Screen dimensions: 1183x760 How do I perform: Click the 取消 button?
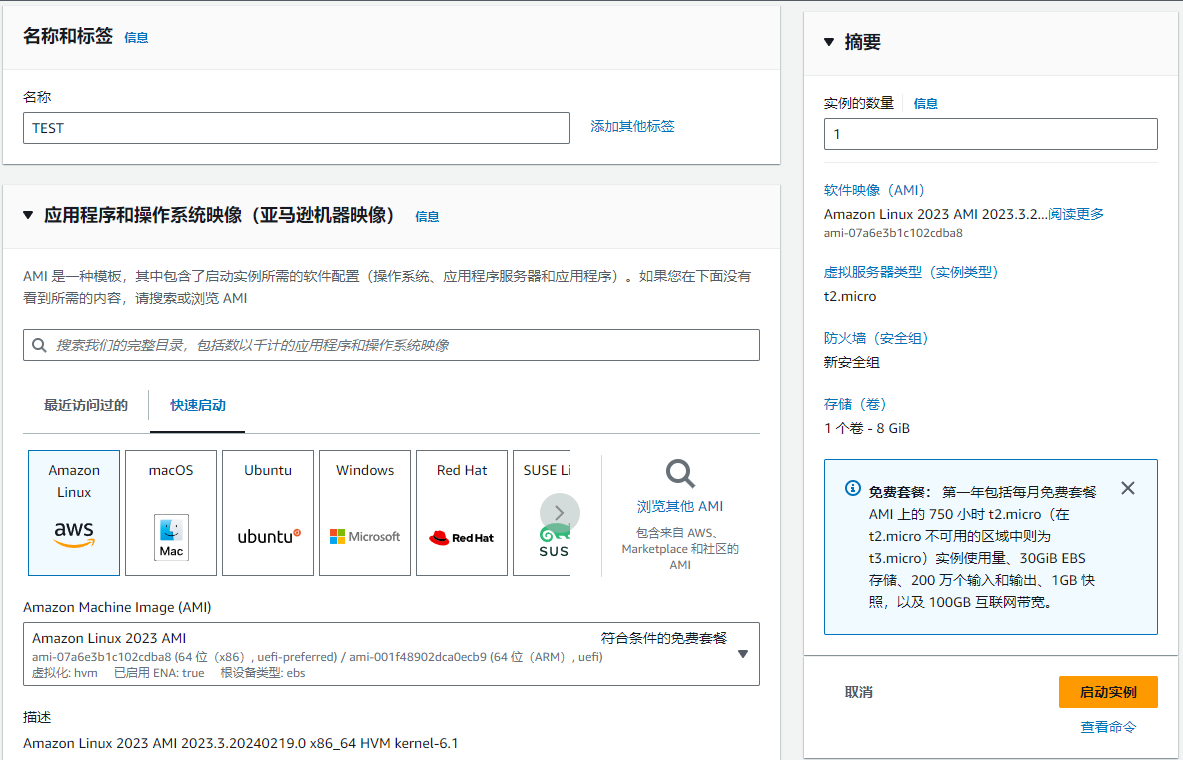point(858,692)
